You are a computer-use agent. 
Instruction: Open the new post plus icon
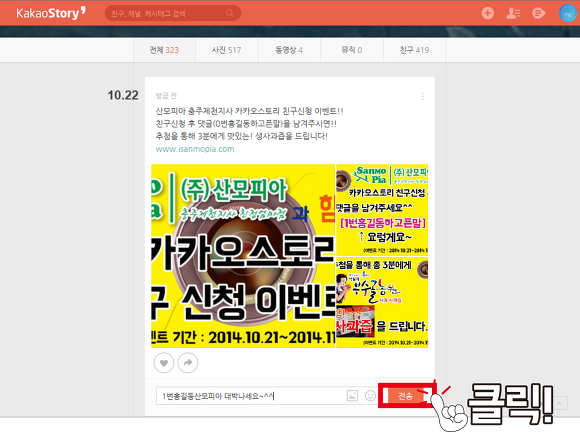click(488, 13)
